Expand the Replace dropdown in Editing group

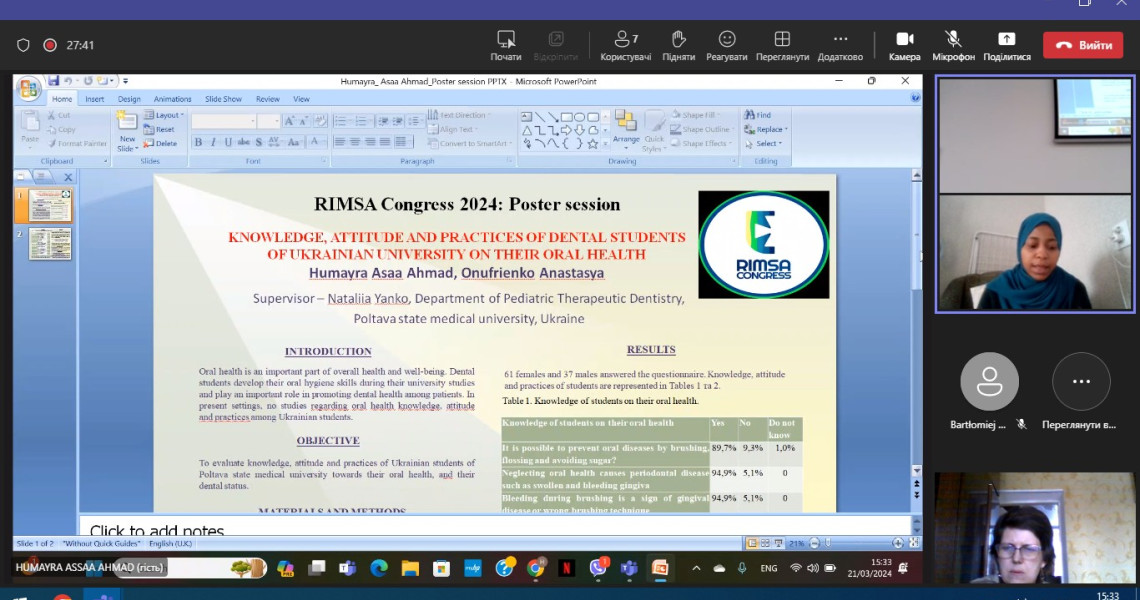tap(766, 129)
